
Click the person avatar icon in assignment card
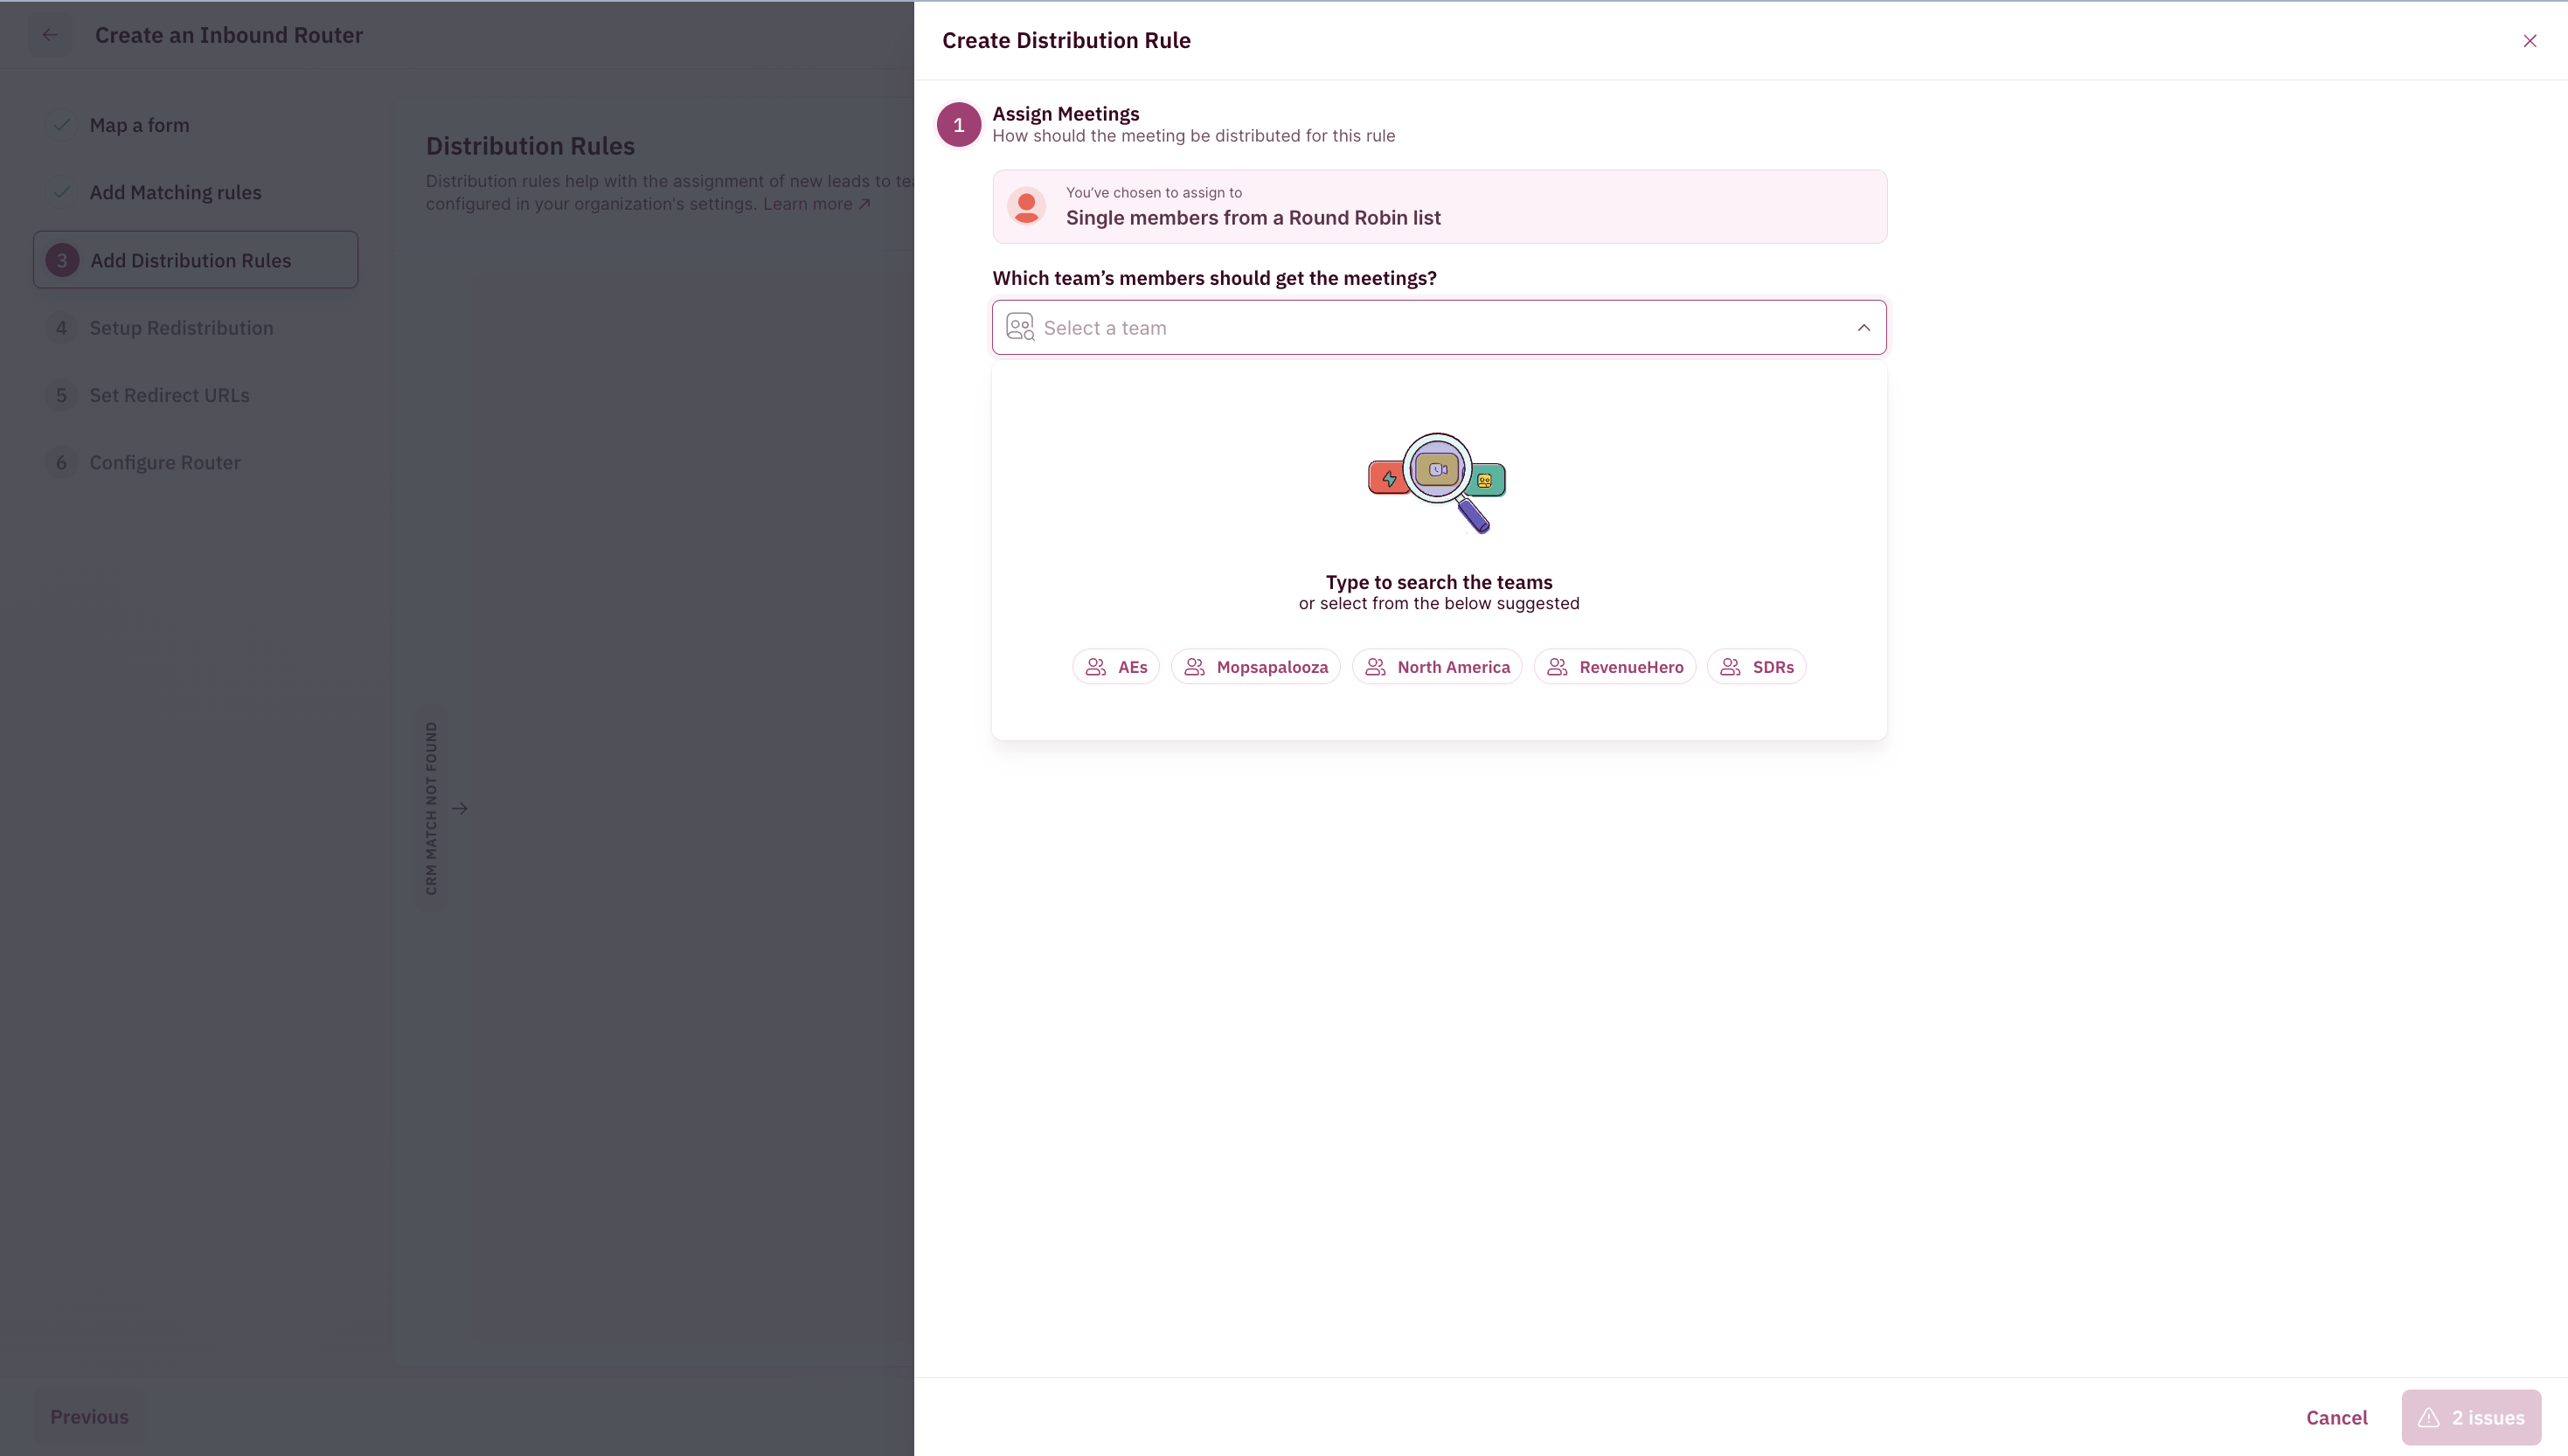click(x=1026, y=207)
